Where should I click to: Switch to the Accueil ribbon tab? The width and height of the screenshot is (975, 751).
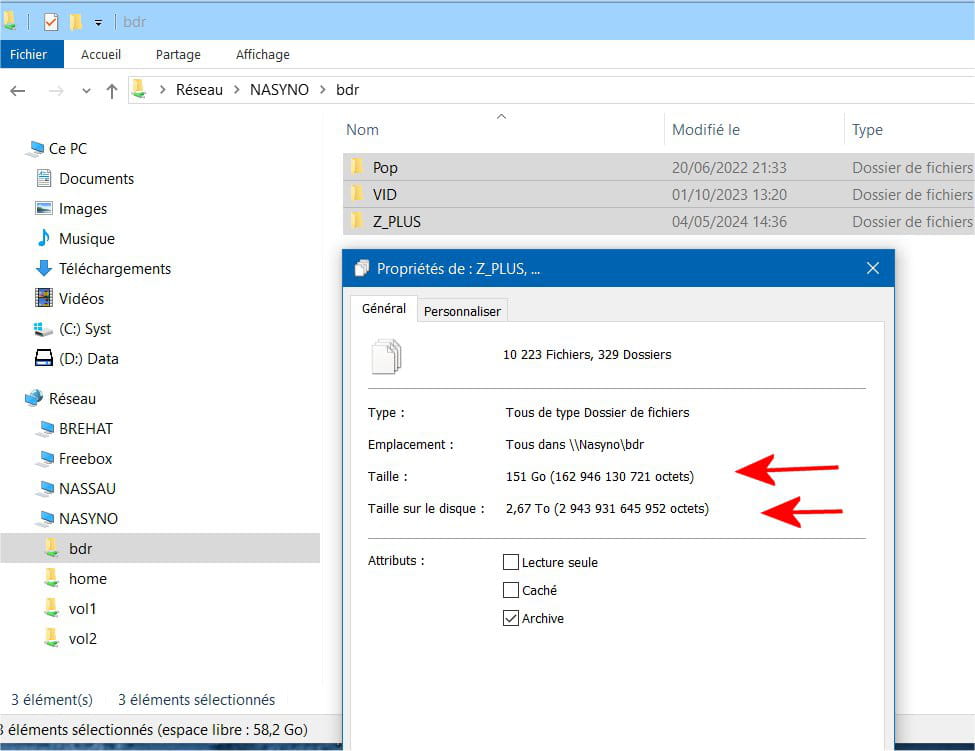[101, 55]
